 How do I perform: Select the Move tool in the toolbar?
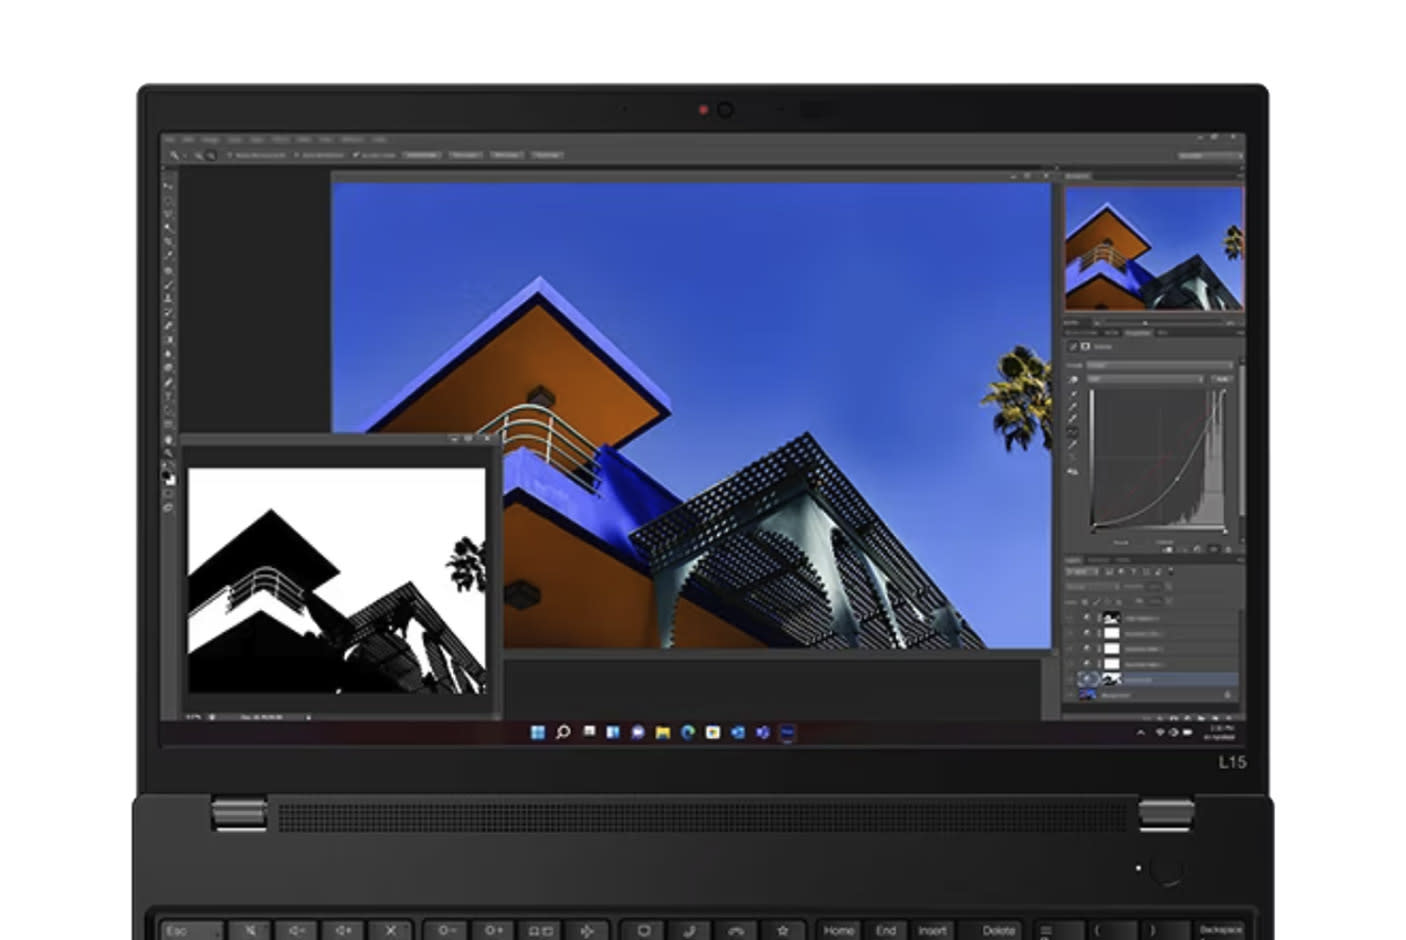pyautogui.click(x=168, y=186)
